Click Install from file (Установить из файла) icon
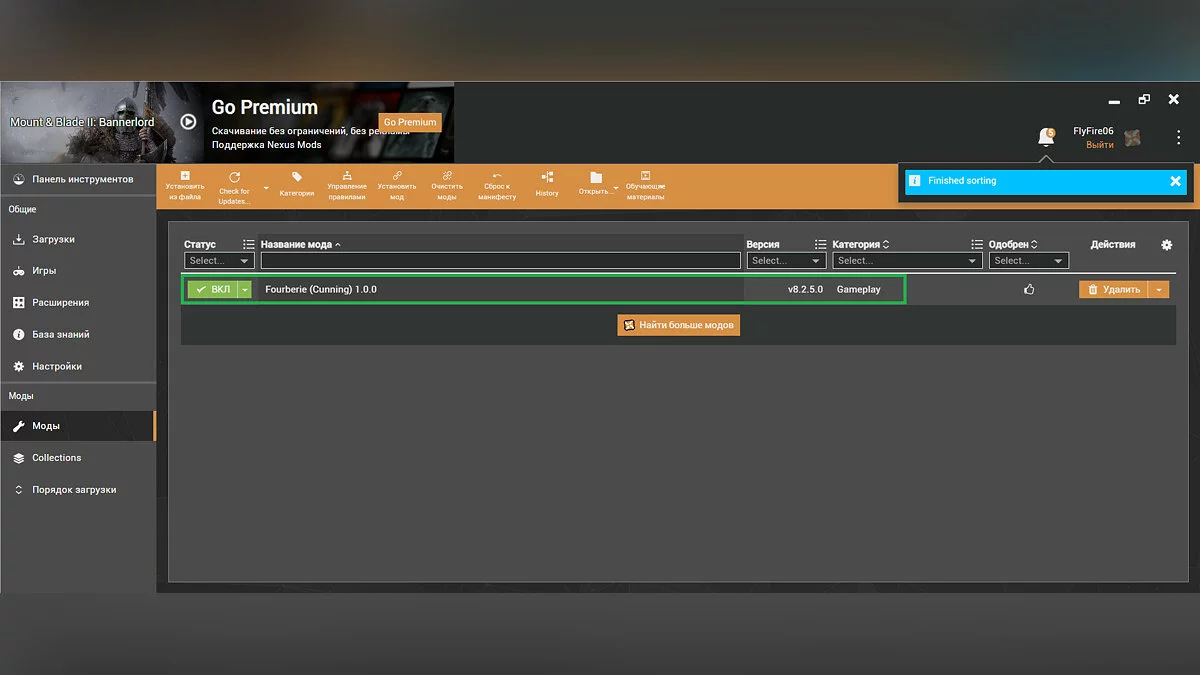The height and width of the screenshot is (675, 1200). point(185,176)
